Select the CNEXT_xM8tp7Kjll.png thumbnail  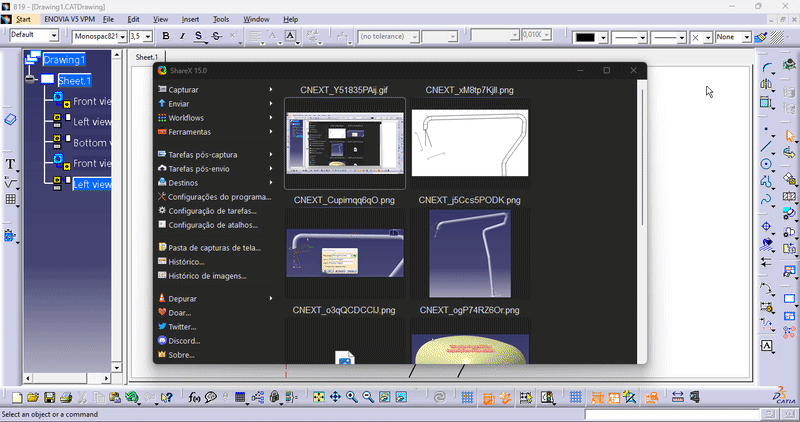coord(470,143)
